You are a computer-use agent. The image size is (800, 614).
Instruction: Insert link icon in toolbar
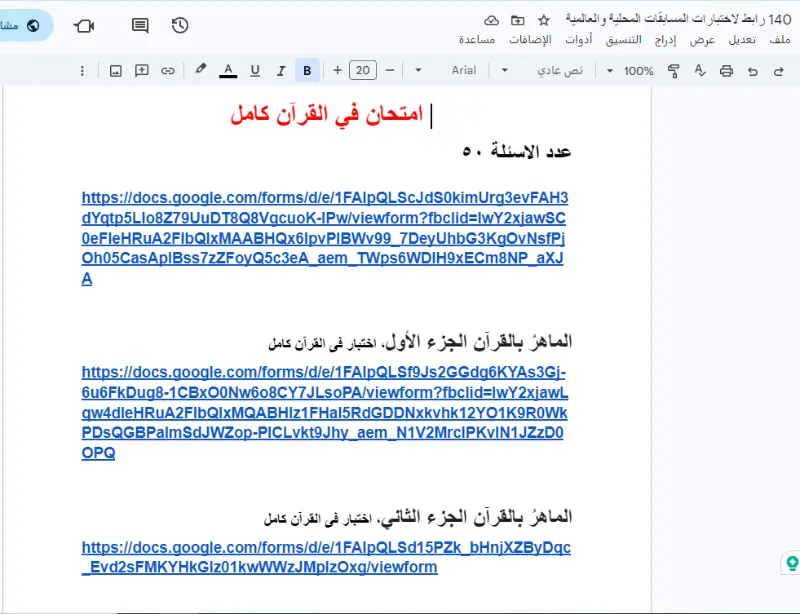point(168,71)
